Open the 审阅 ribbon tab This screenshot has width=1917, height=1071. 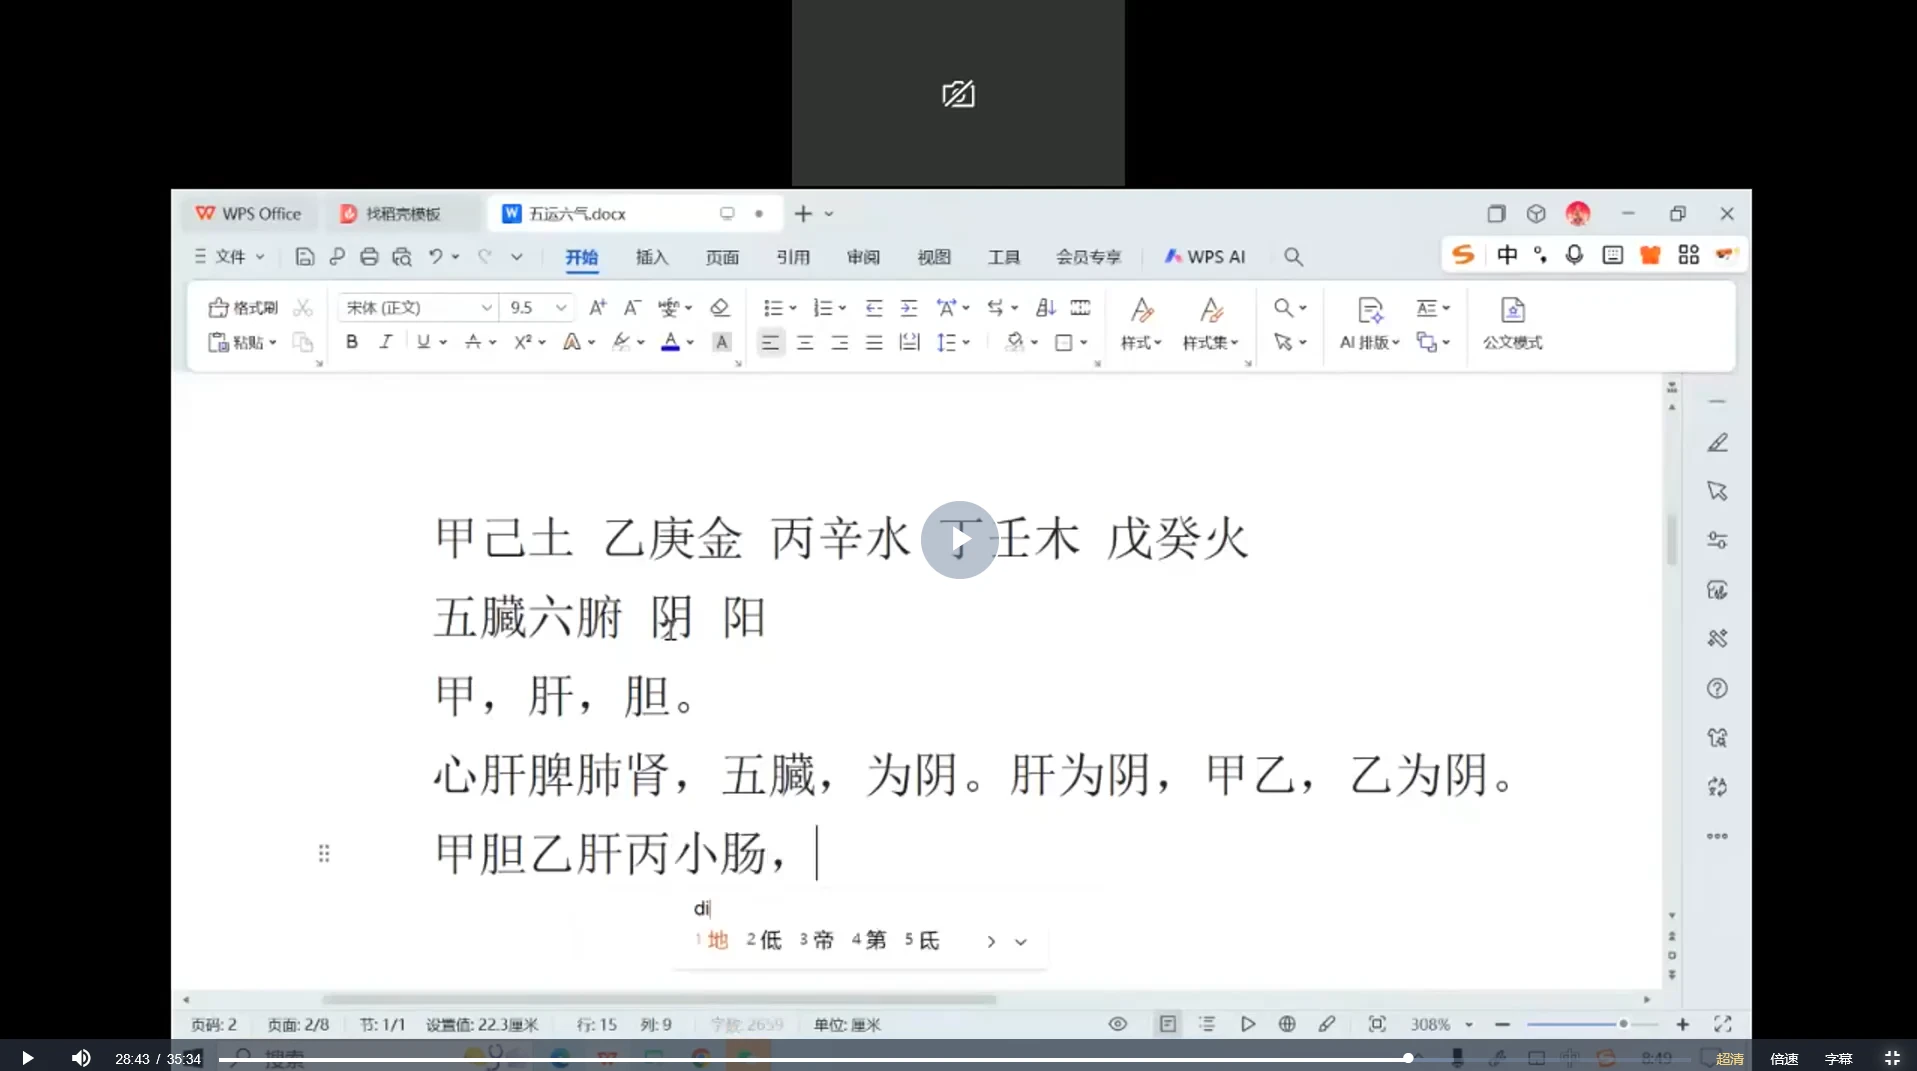click(863, 257)
